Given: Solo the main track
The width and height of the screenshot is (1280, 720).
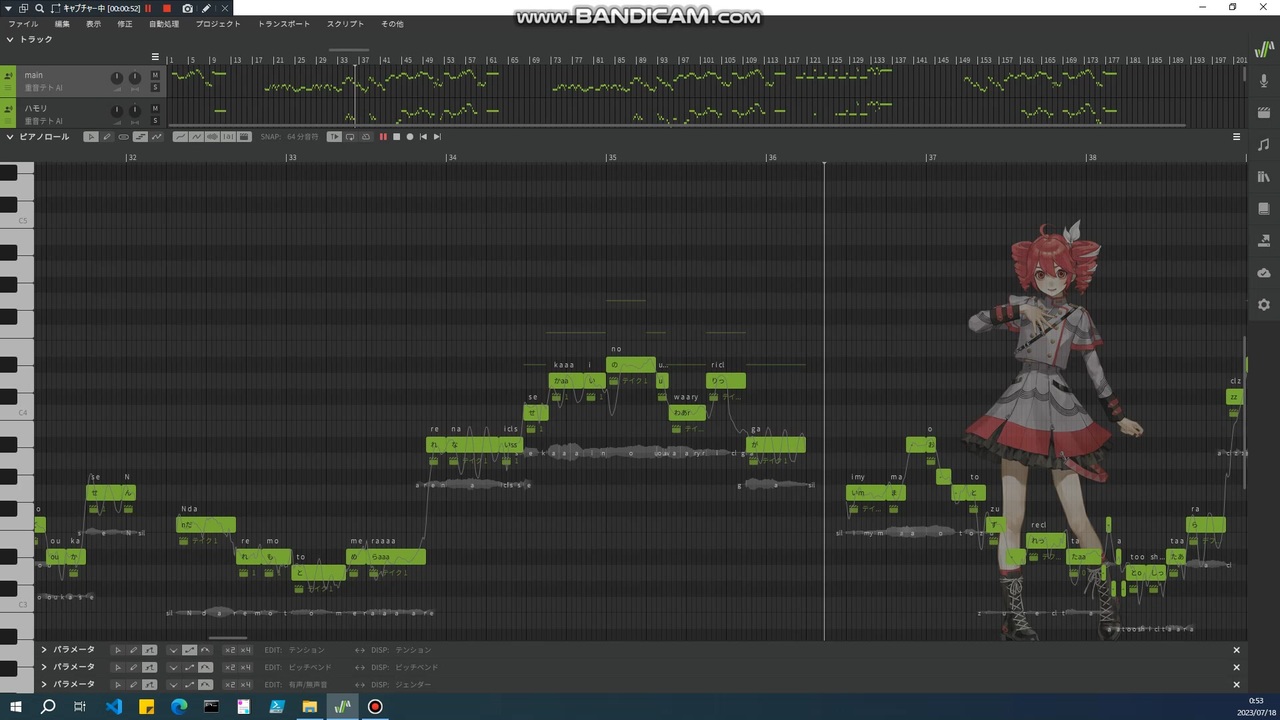Looking at the screenshot, I should click(155, 87).
